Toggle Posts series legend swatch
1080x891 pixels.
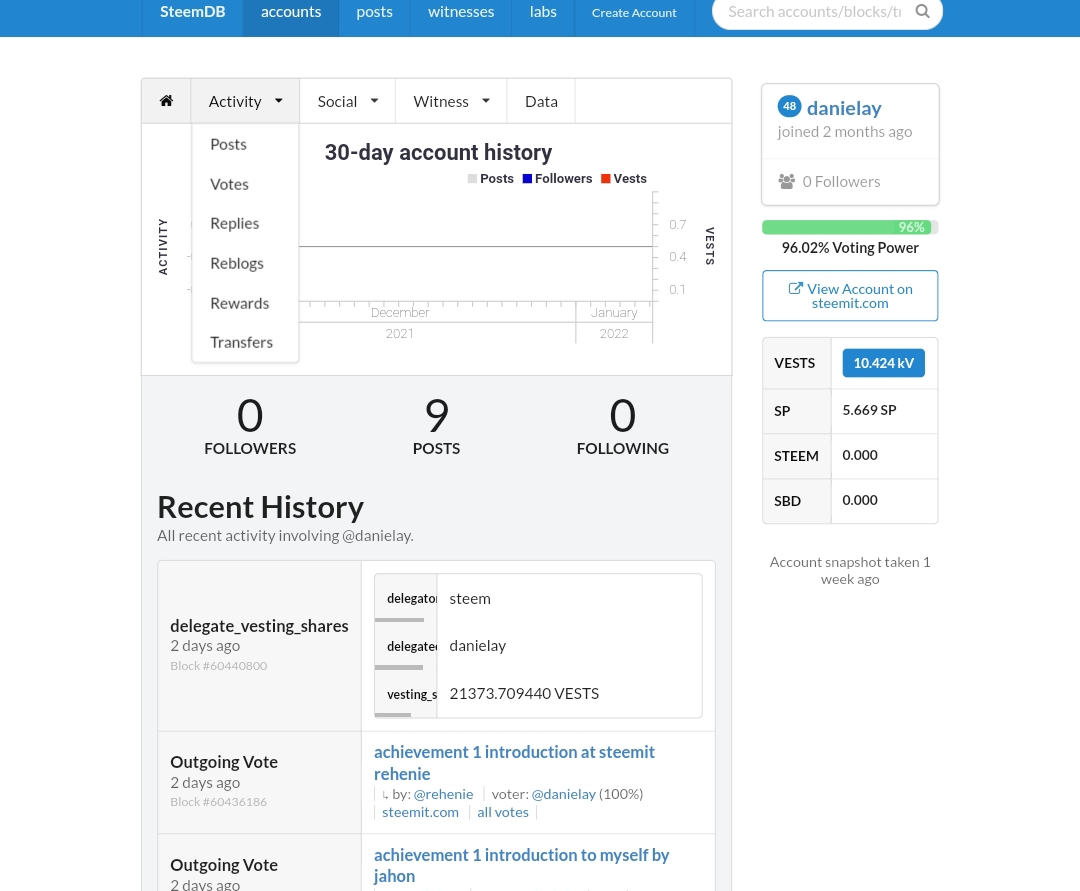(x=472, y=179)
